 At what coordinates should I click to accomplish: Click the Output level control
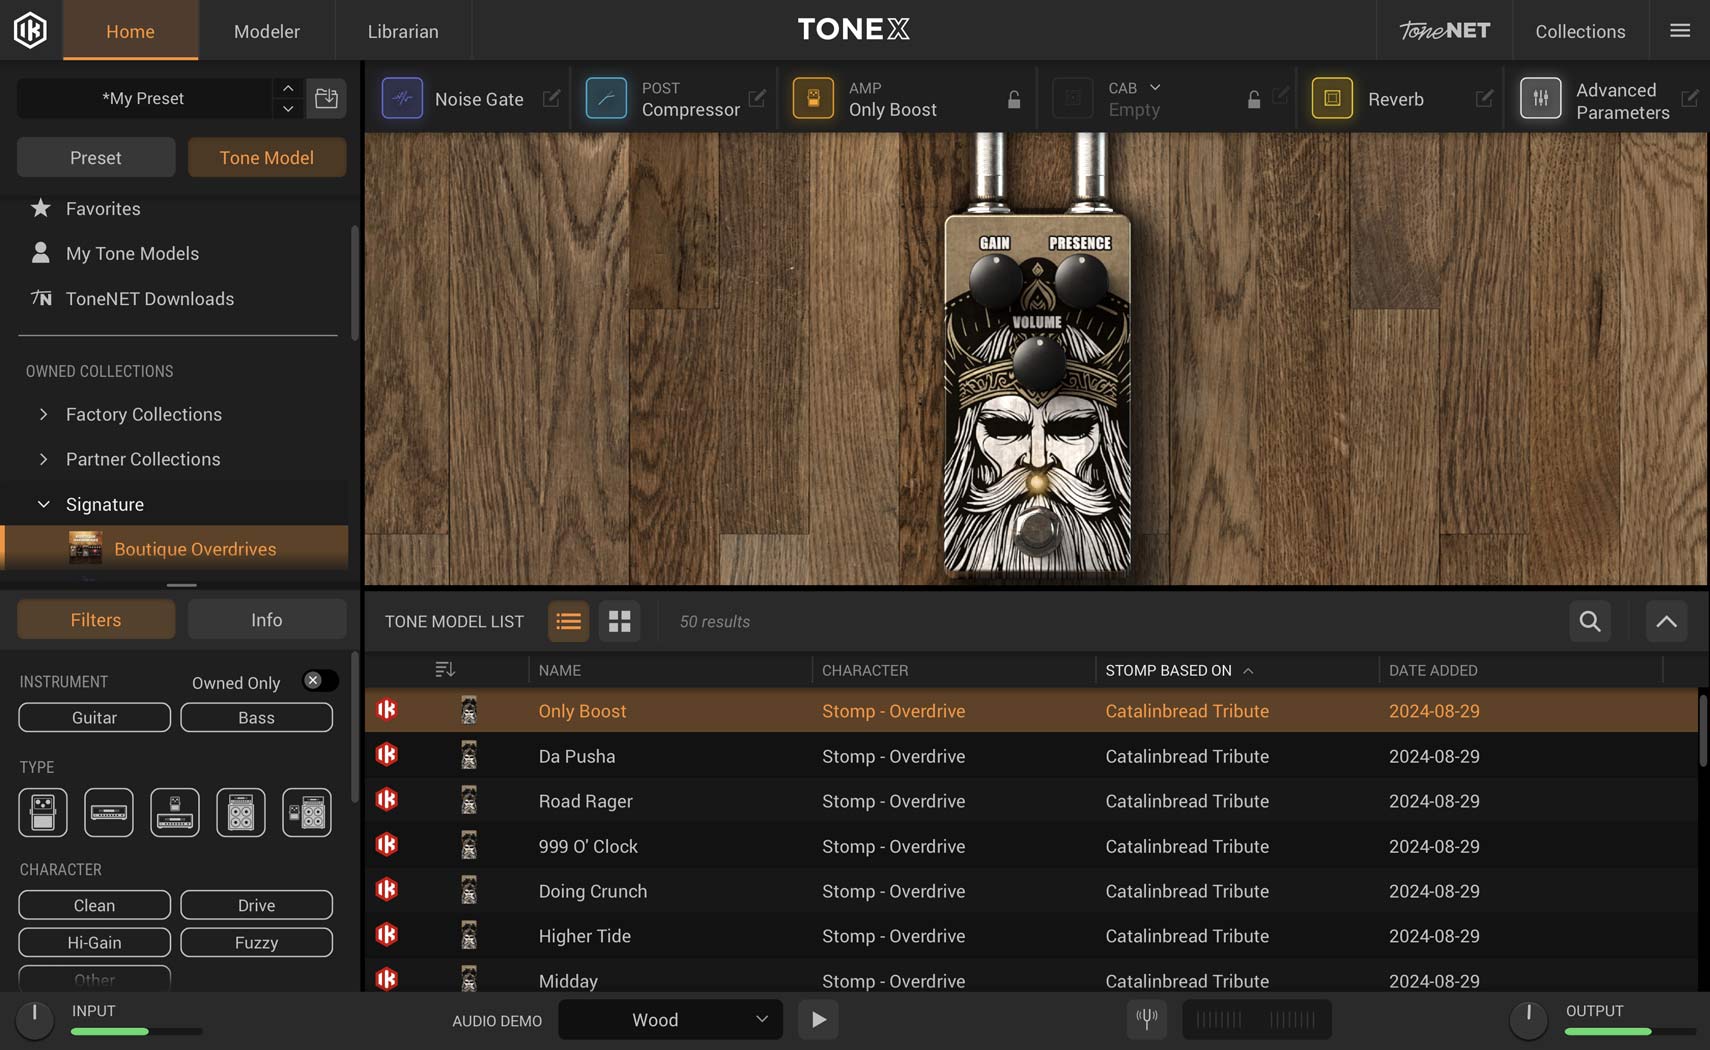(x=1527, y=1019)
